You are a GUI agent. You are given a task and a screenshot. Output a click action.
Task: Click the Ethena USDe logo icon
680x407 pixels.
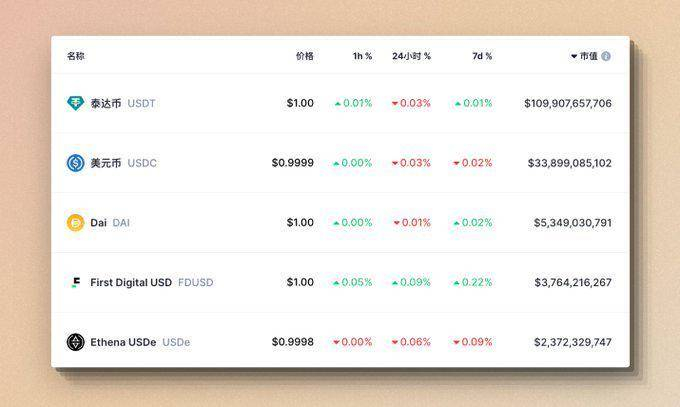click(75, 342)
